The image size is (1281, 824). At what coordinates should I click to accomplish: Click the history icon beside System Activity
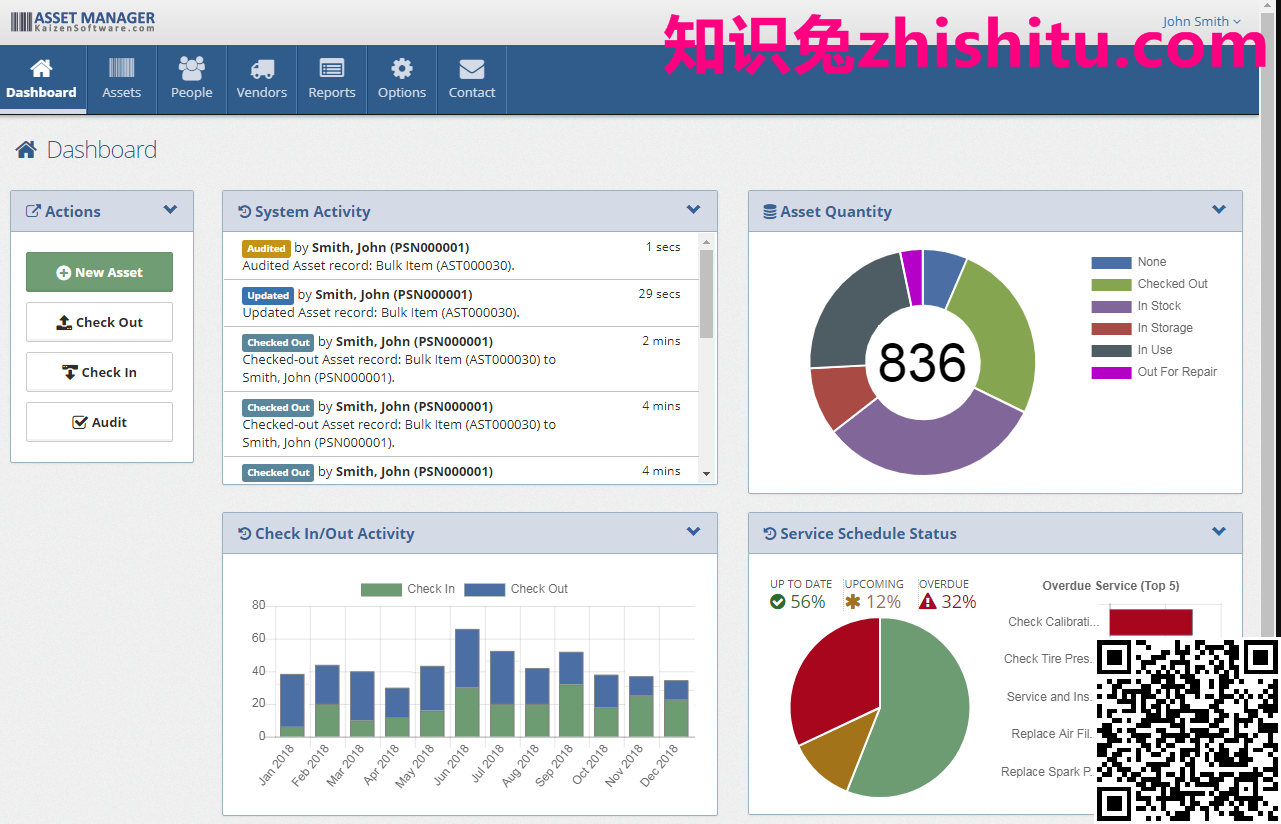click(244, 211)
